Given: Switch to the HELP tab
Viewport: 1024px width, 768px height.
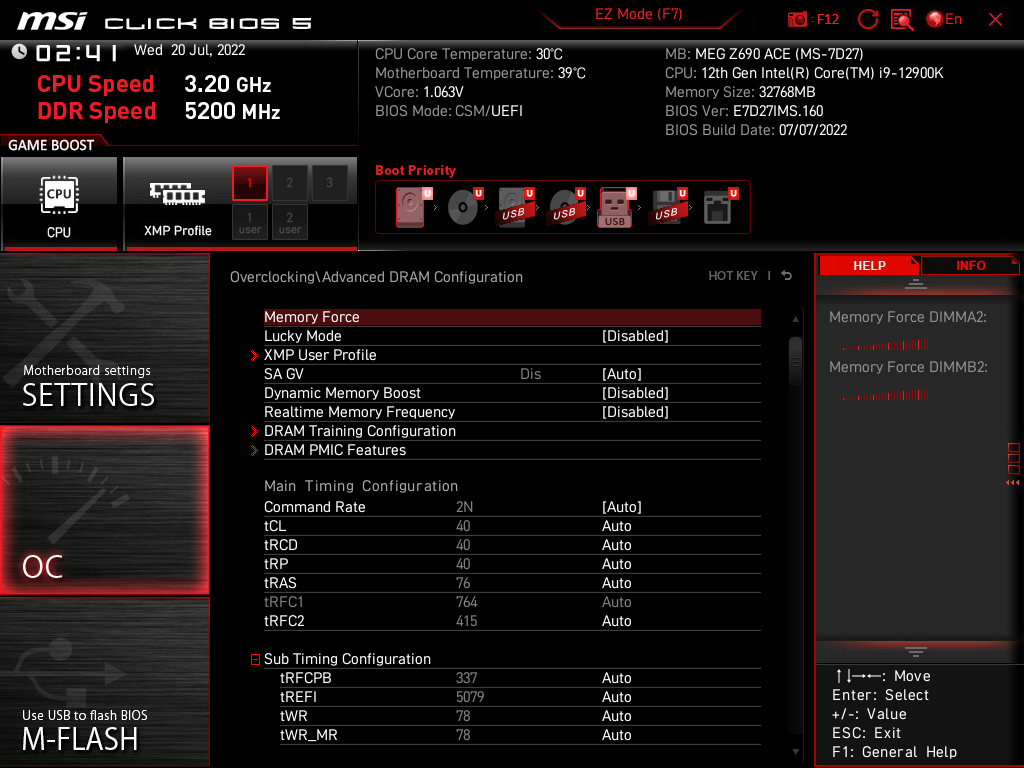Looking at the screenshot, I should pos(869,266).
